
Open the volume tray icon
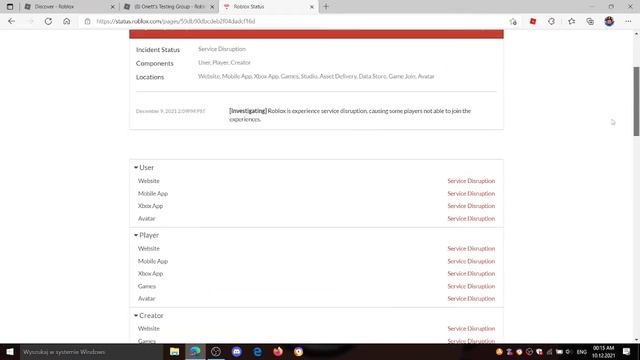click(x=569, y=351)
